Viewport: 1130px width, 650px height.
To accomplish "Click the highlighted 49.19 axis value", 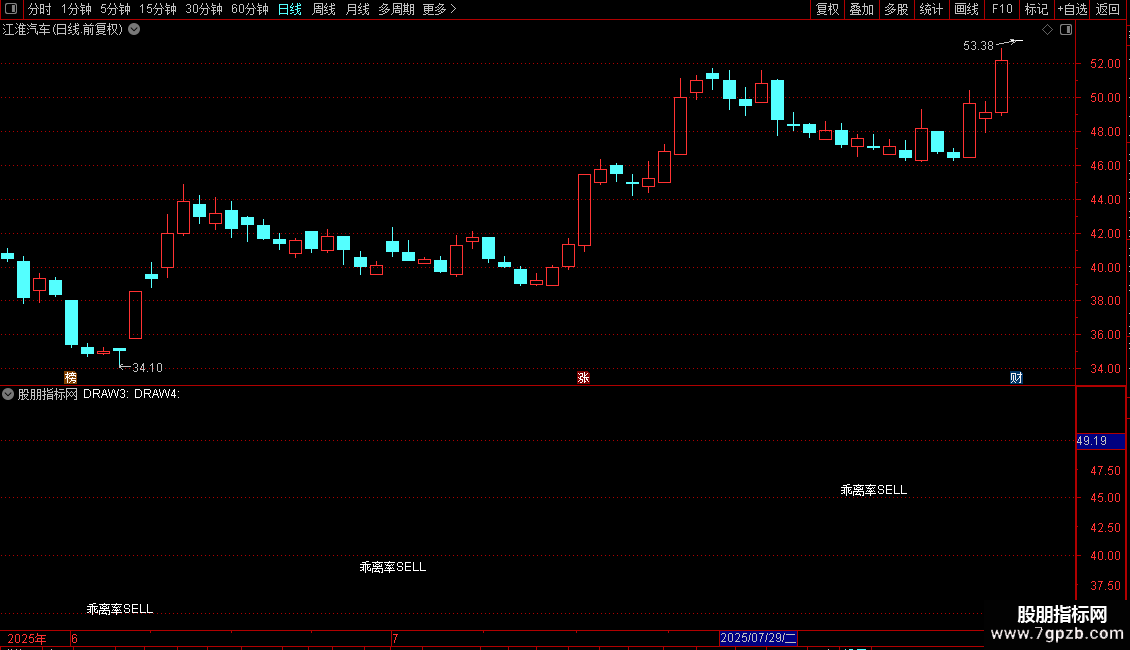I will [1100, 441].
